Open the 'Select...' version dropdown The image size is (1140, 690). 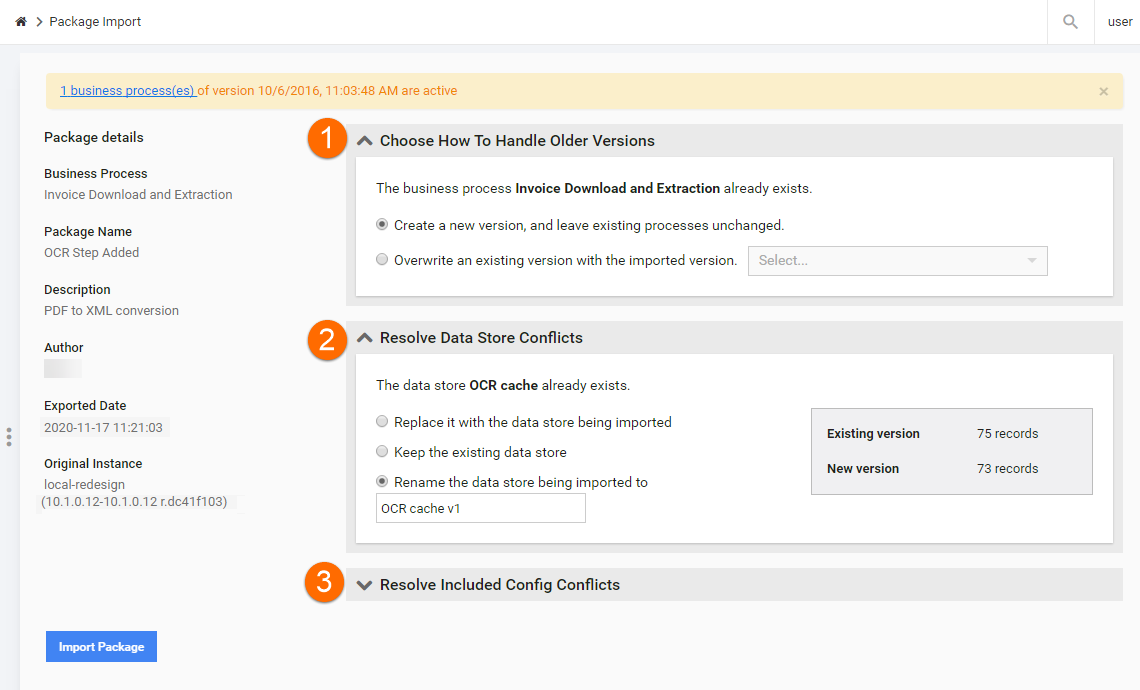pyautogui.click(x=897, y=261)
